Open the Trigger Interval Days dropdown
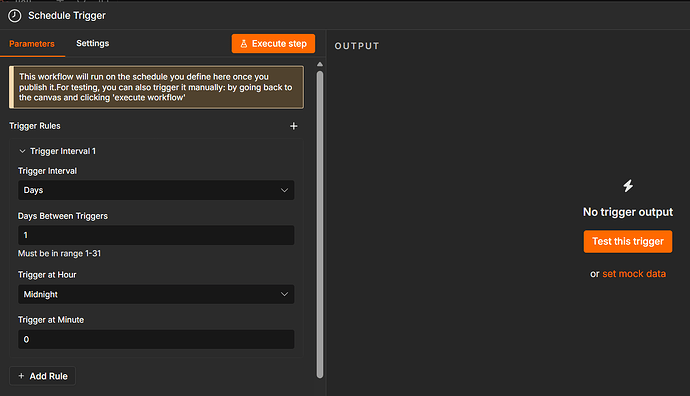This screenshot has height=396, width=690. pyautogui.click(x=156, y=190)
